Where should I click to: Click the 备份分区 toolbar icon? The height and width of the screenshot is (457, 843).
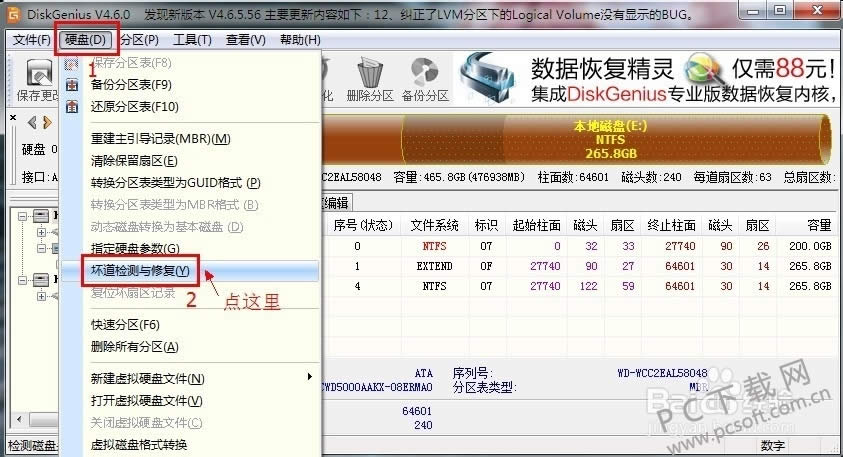[425, 72]
